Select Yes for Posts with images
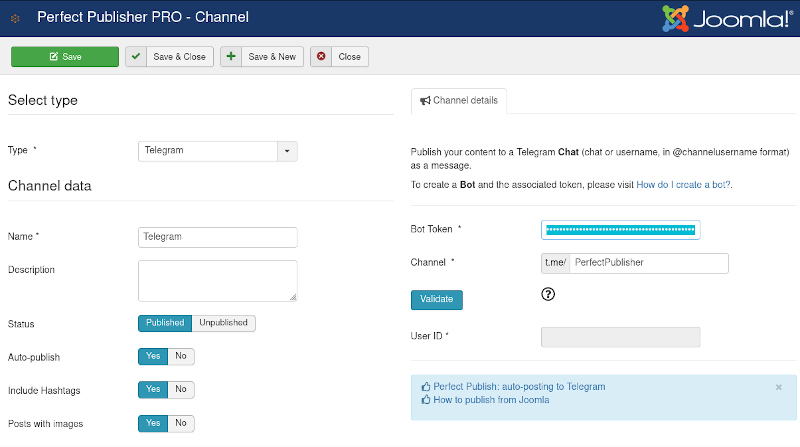This screenshot has height=447, width=800. coord(153,423)
